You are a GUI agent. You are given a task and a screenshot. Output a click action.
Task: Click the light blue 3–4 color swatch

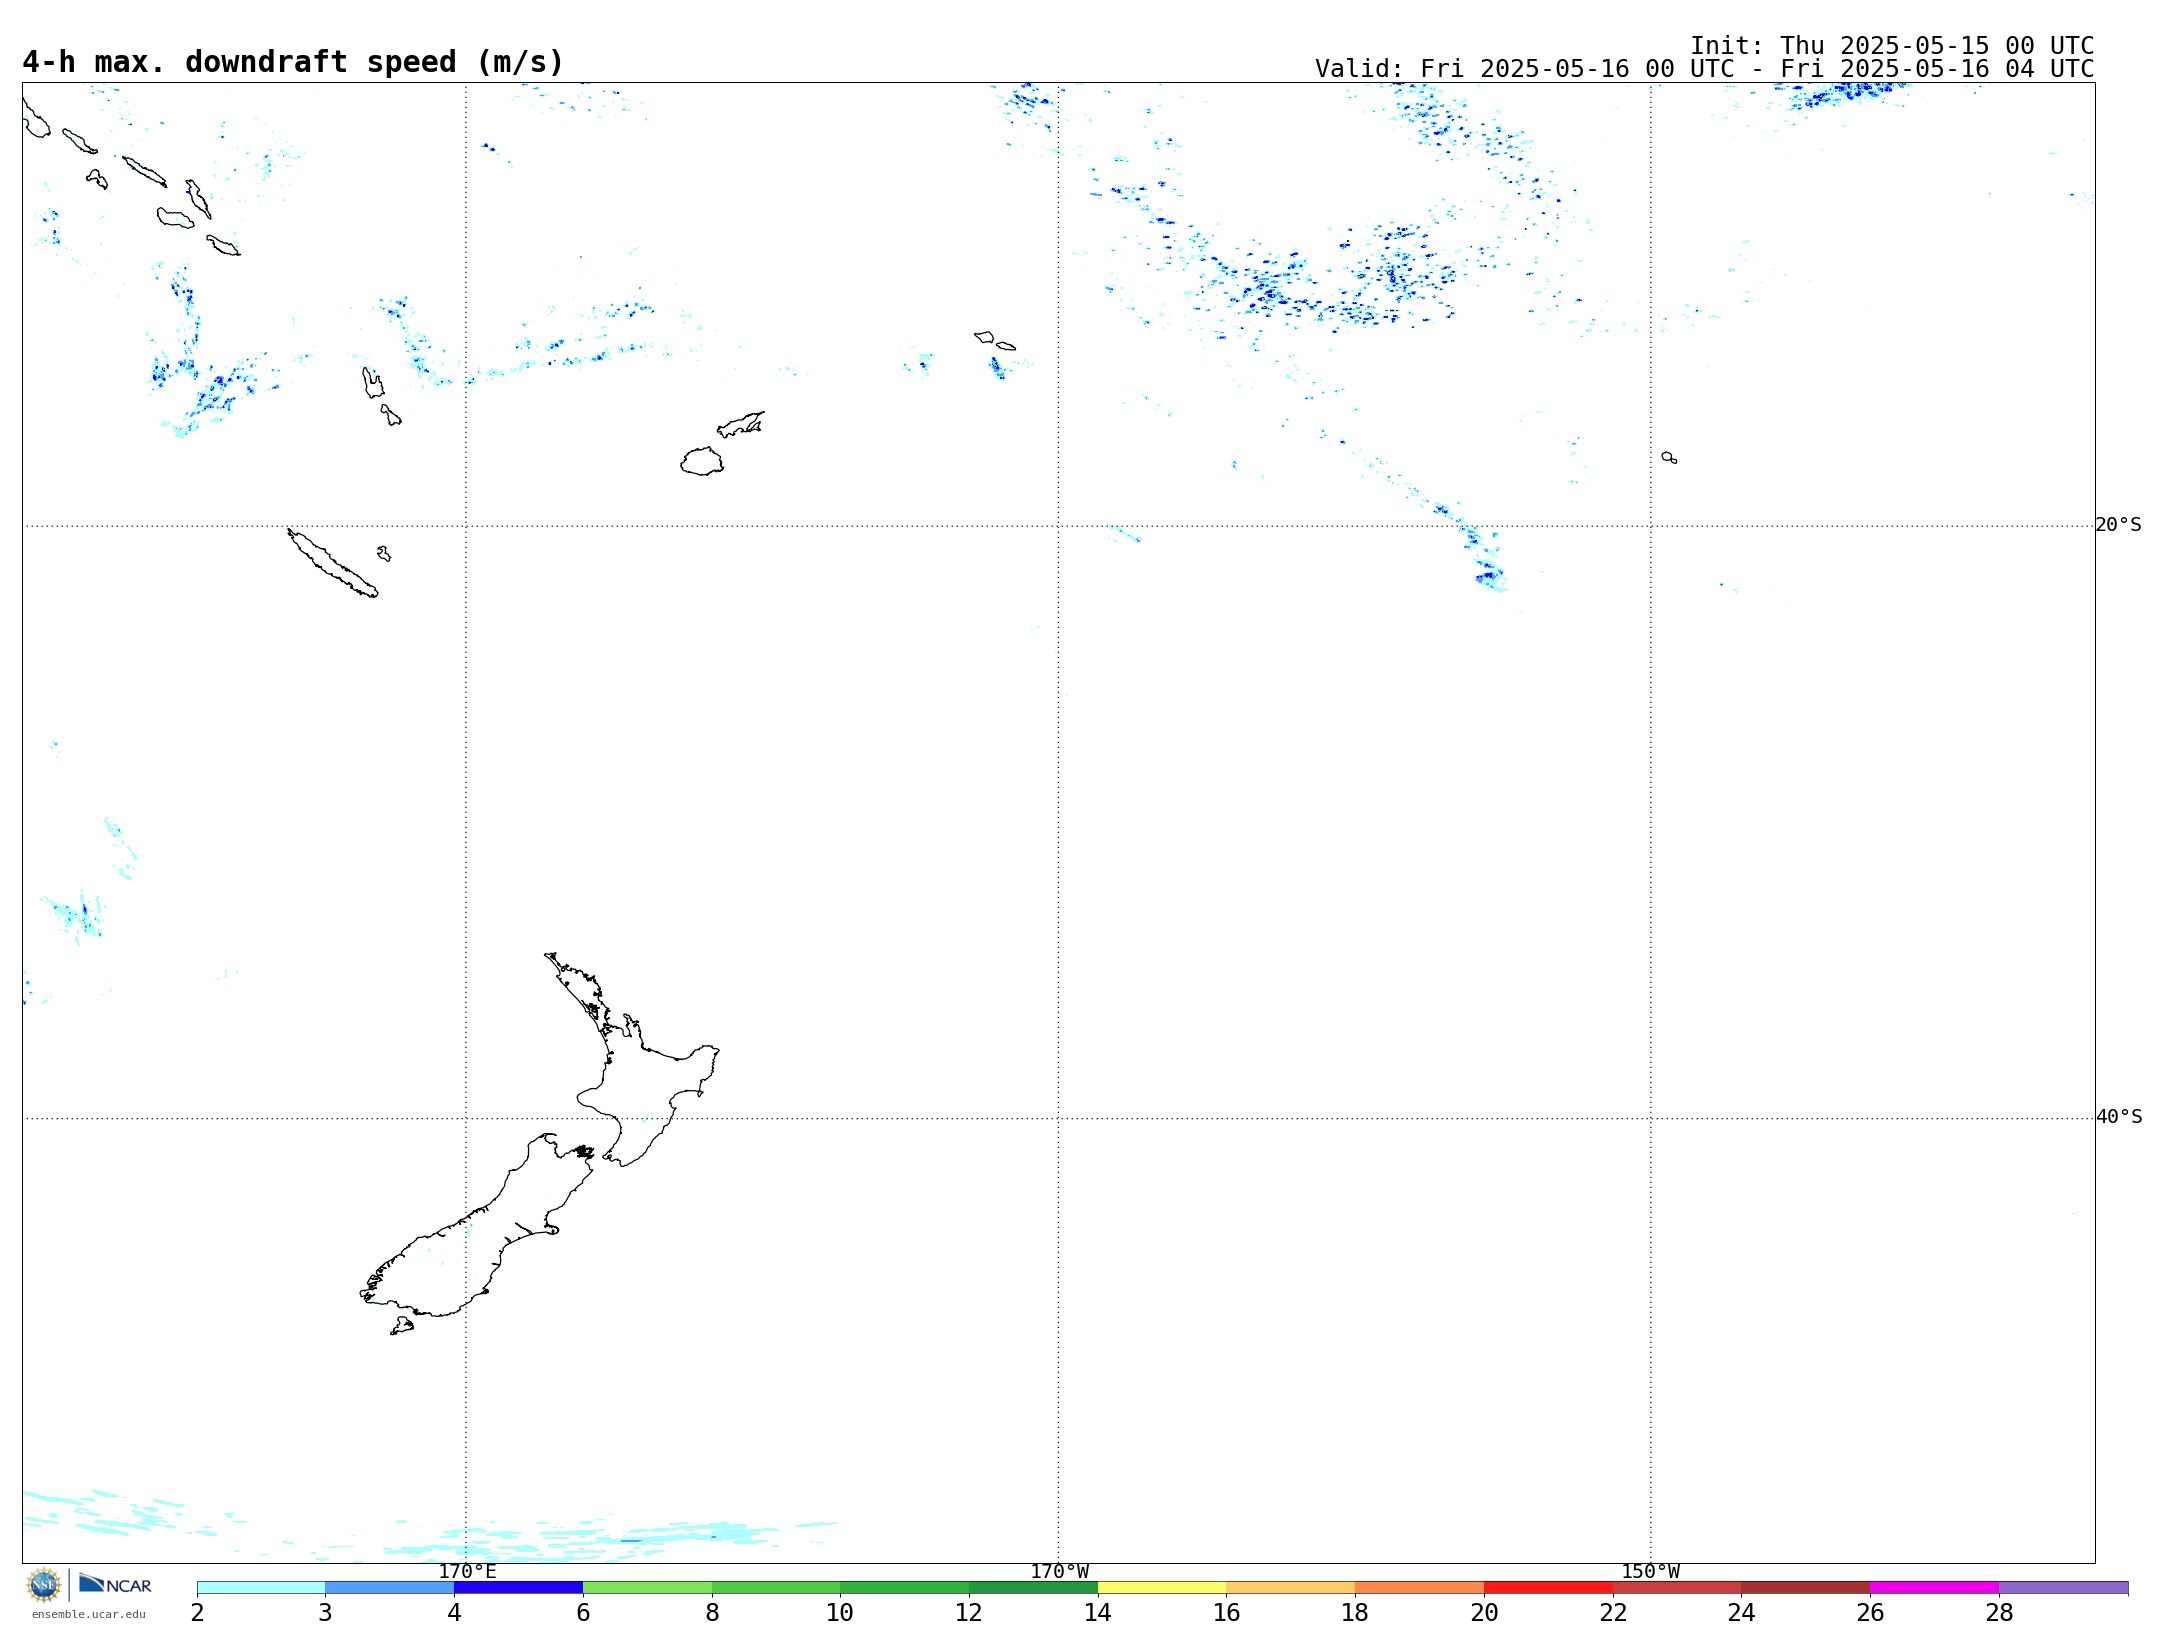pyautogui.click(x=390, y=1587)
